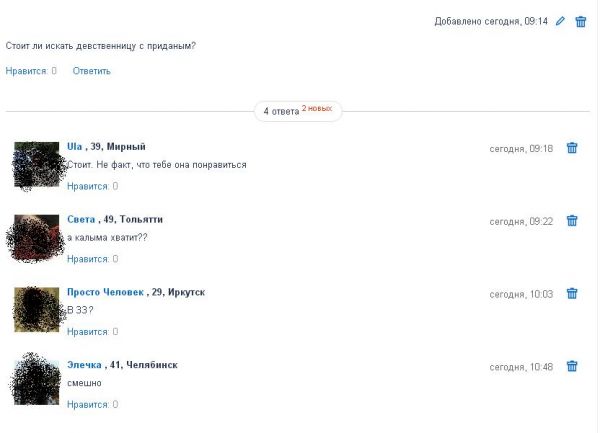Delete Просто Человек's answer with its trash icon
600x433 pixels.
(572, 293)
